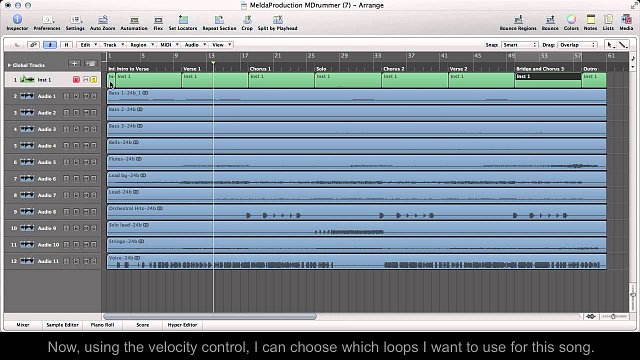
Task: Click the Outro arrangement marker
Action: [x=590, y=69]
